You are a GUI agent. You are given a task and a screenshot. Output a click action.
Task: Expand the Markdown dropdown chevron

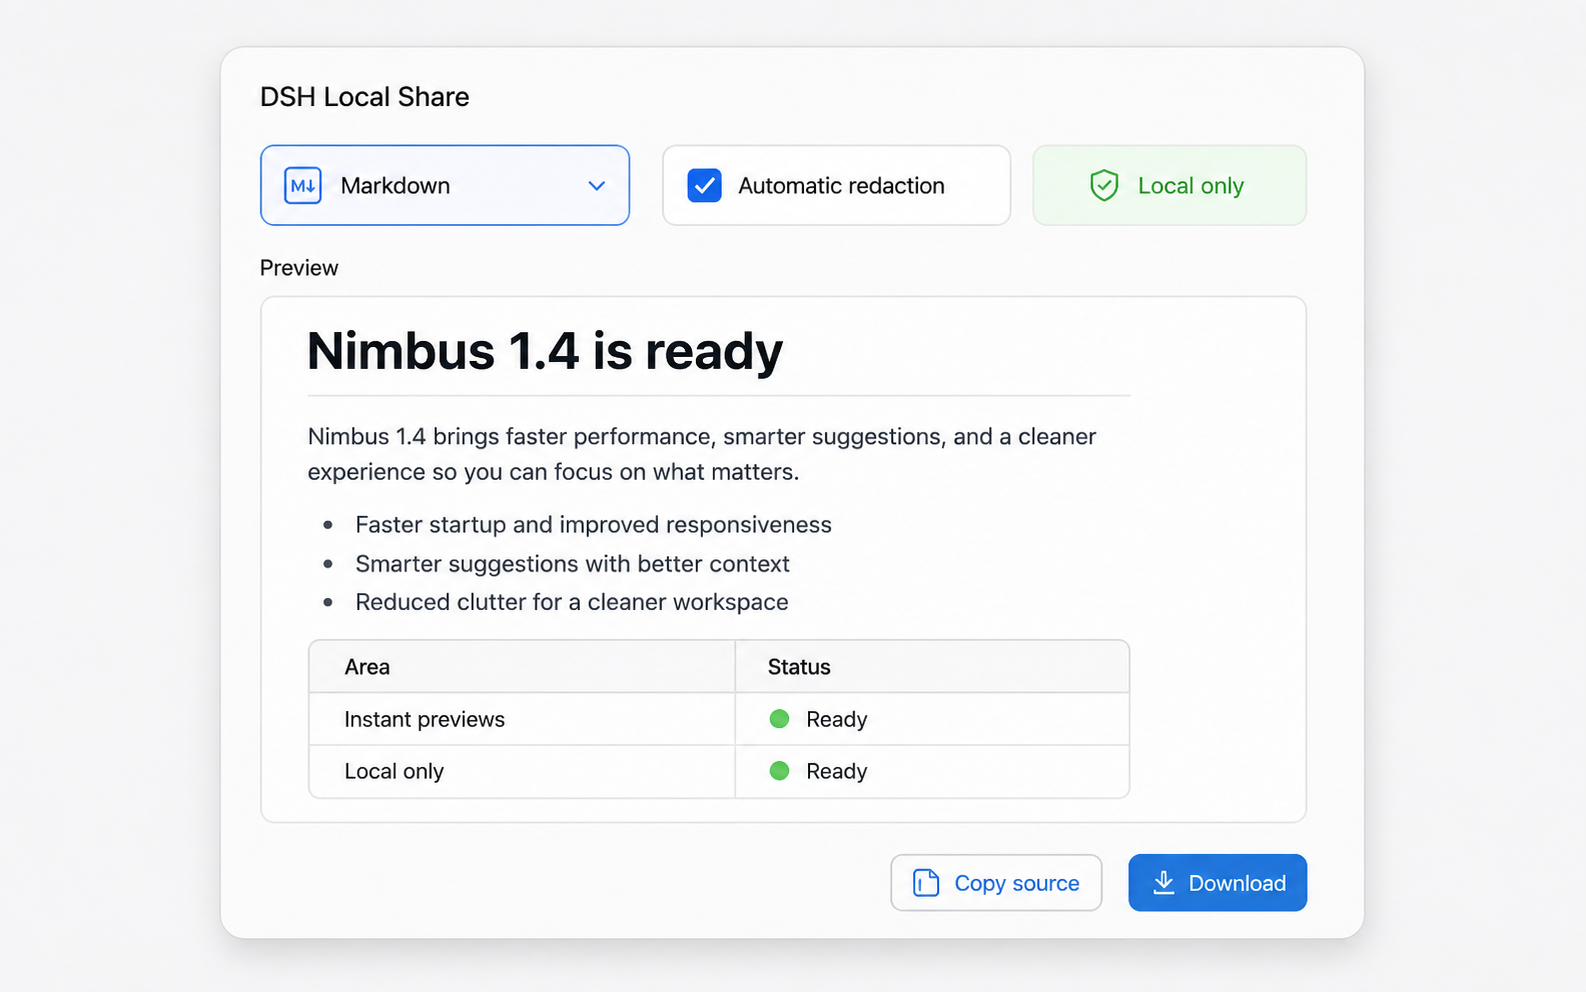coord(597,186)
